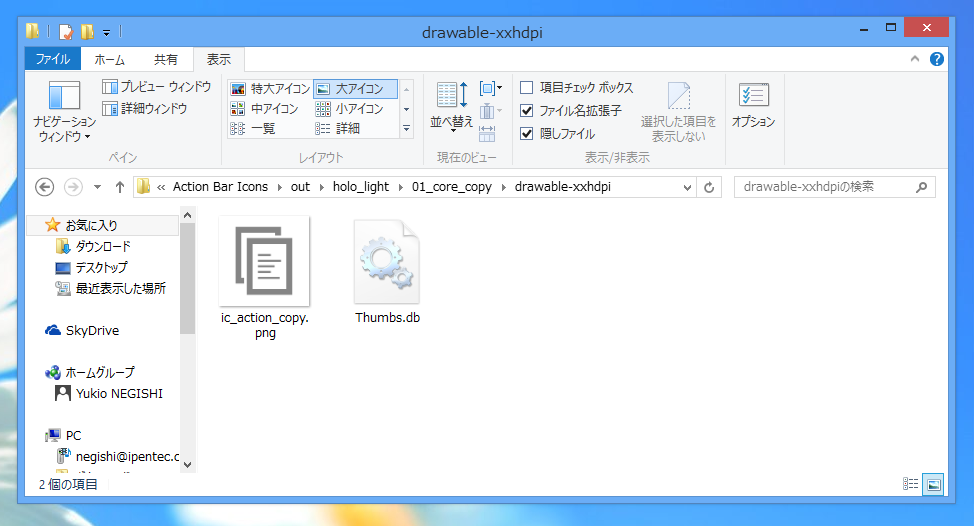Collapse the ribbon with the chevron

tap(914, 59)
